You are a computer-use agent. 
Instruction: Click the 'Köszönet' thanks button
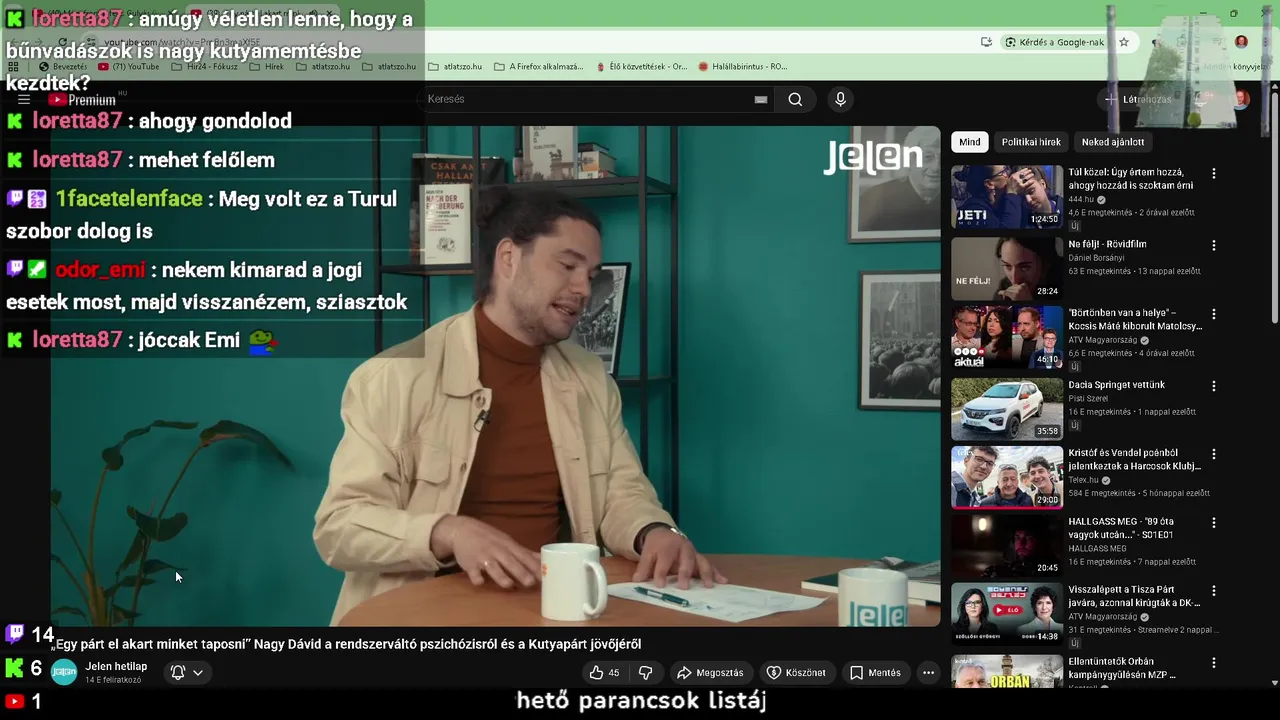[796, 673]
